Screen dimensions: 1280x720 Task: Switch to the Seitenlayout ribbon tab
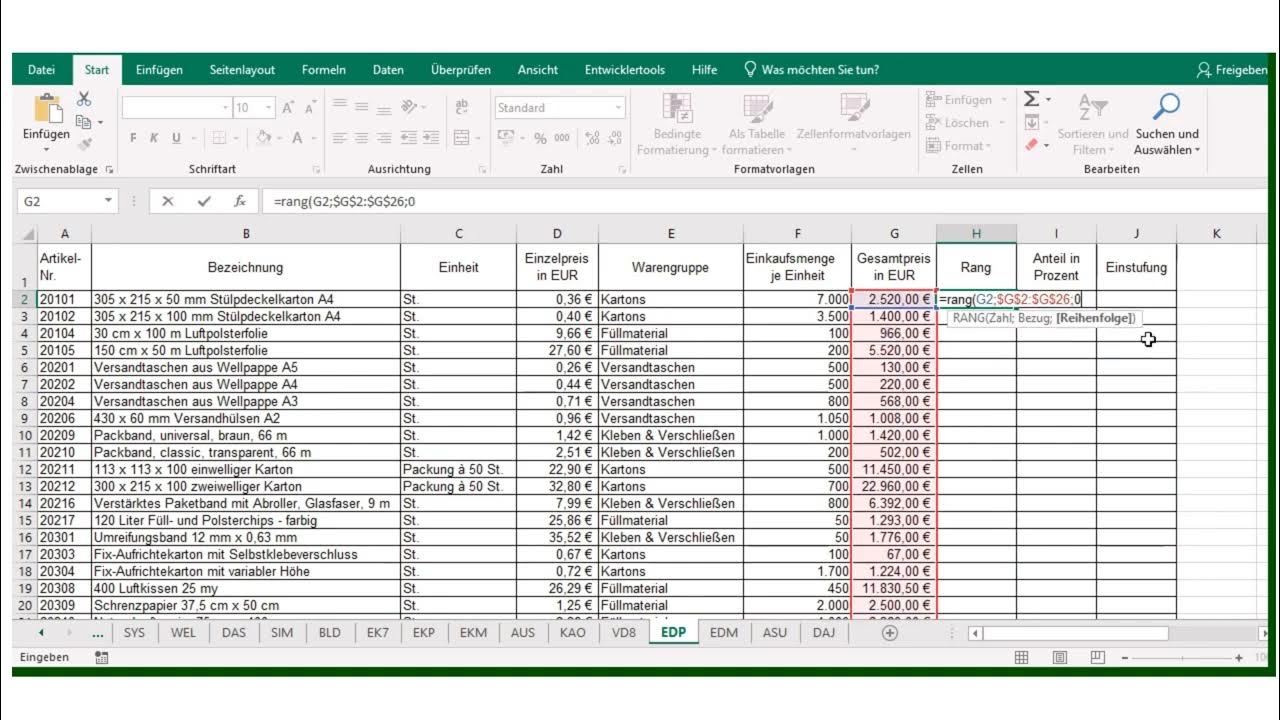point(242,70)
